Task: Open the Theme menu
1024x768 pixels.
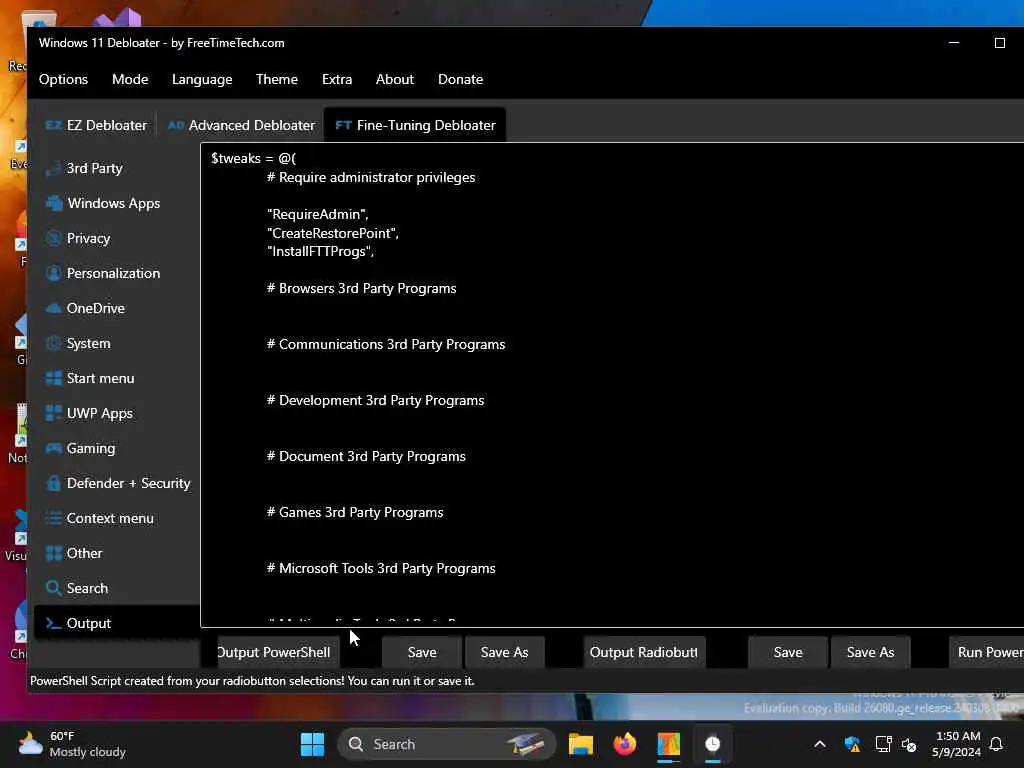Action: tap(277, 79)
